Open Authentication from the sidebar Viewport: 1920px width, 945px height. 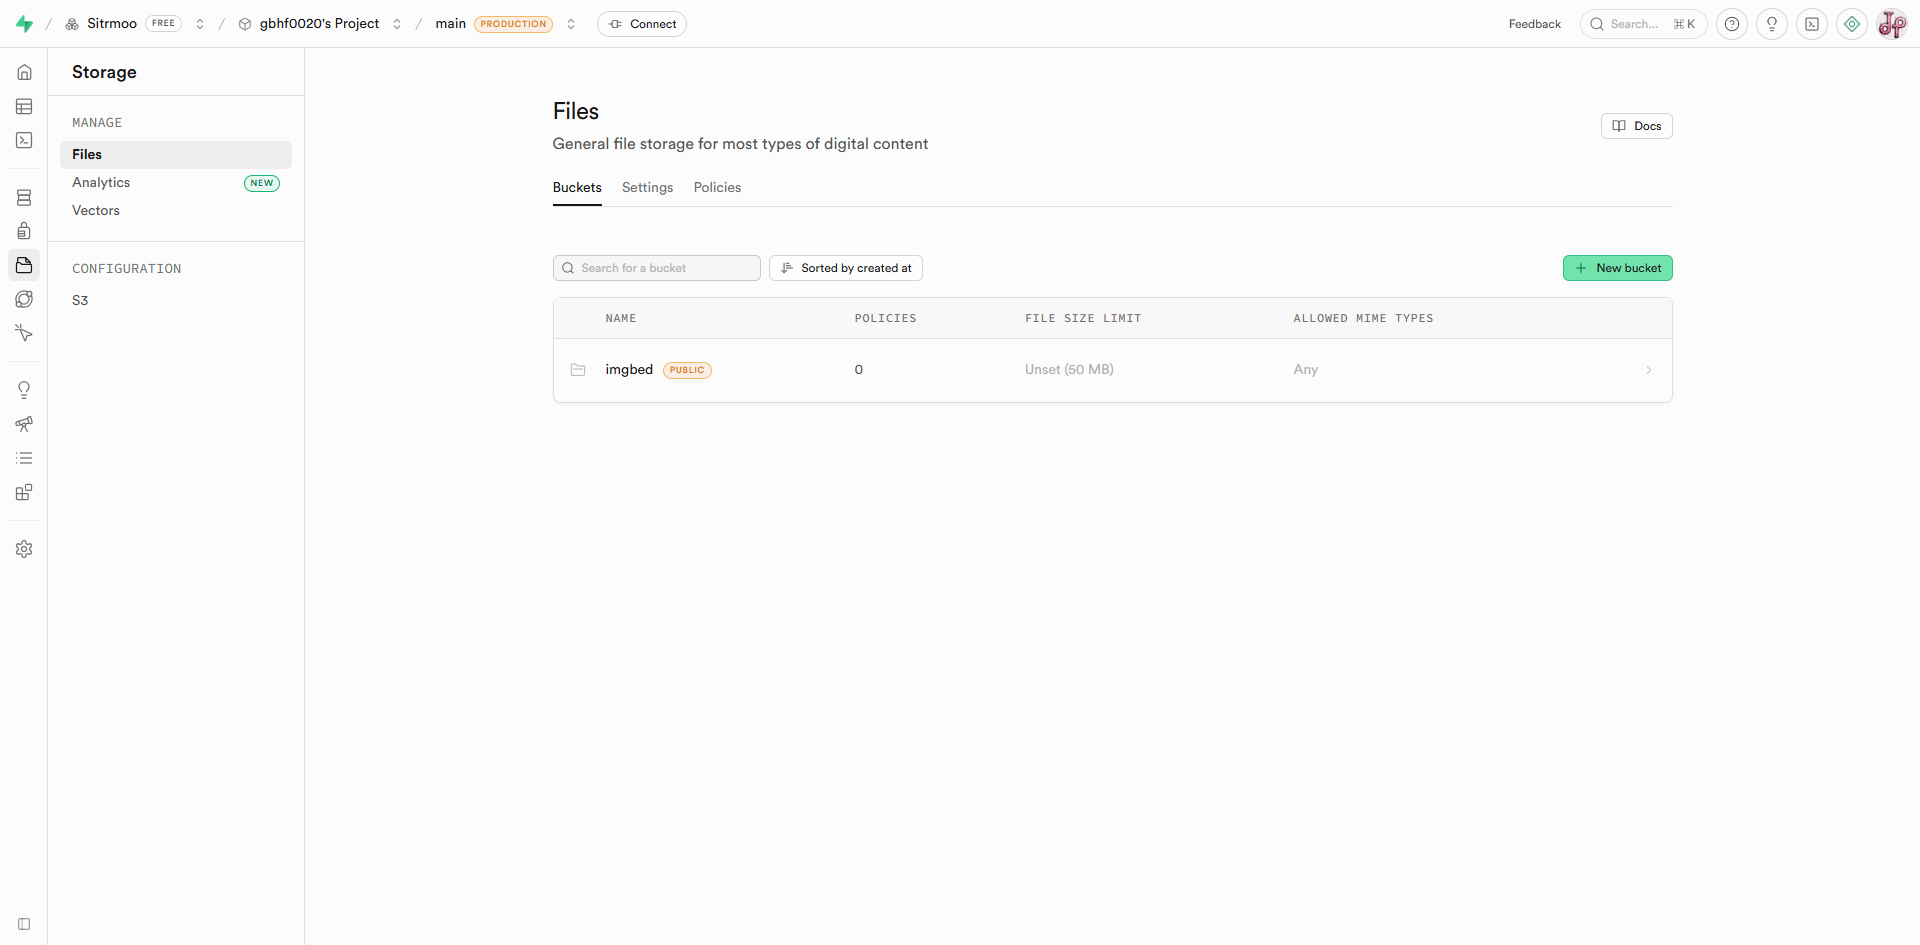coord(24,231)
